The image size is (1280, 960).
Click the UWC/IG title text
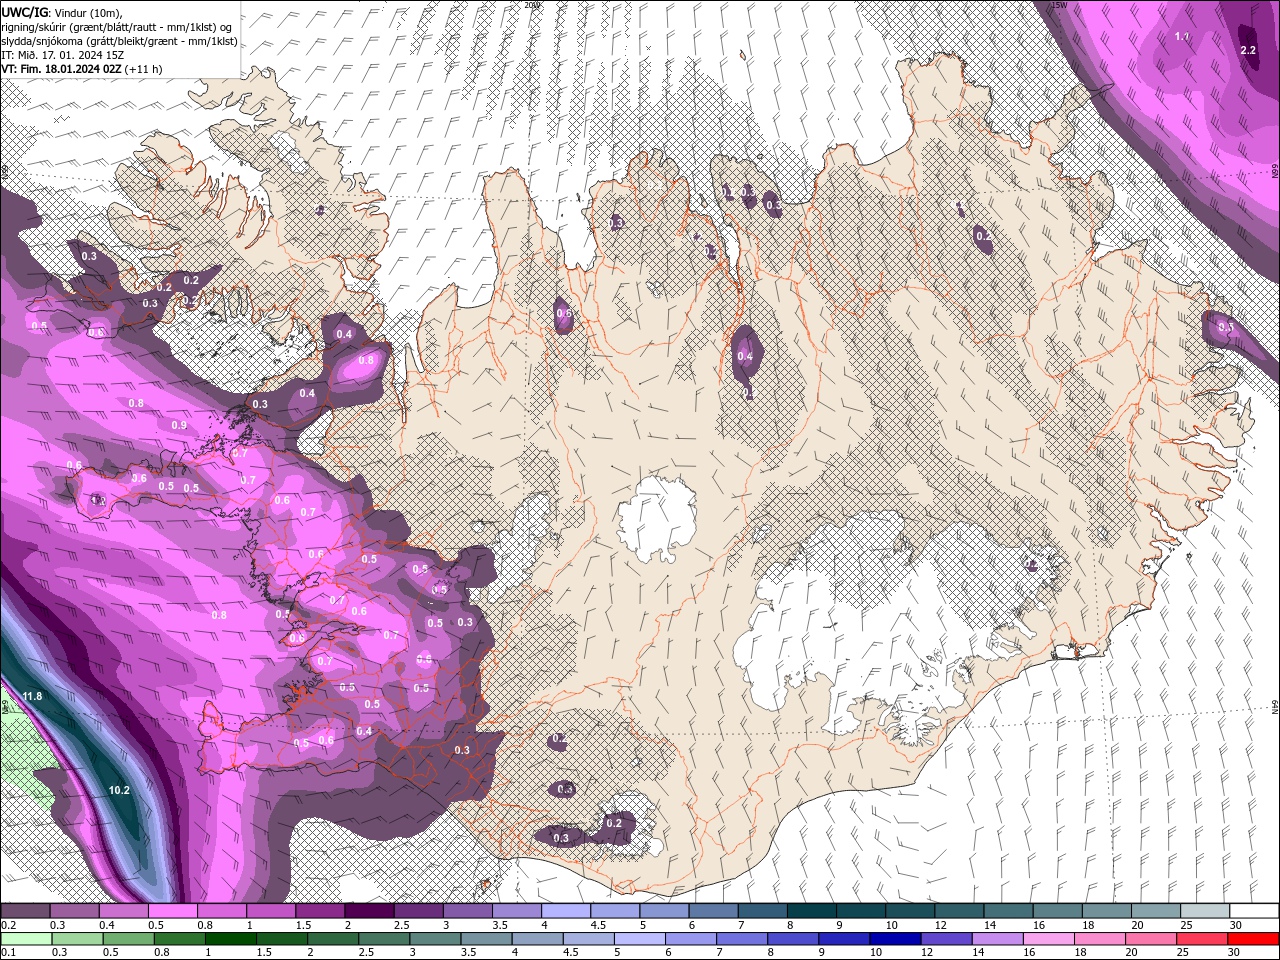pos(25,12)
